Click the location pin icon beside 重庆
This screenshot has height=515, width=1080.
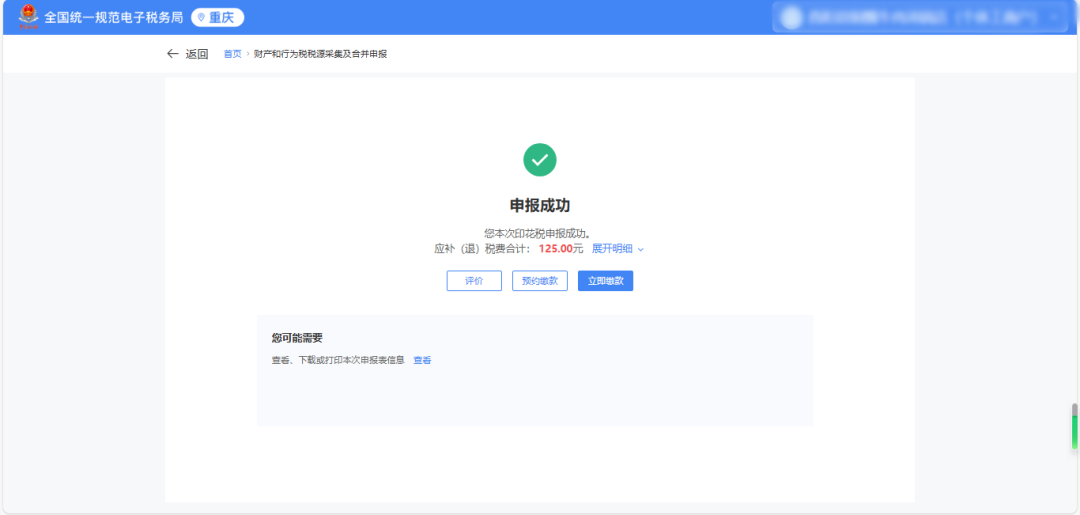tap(201, 18)
